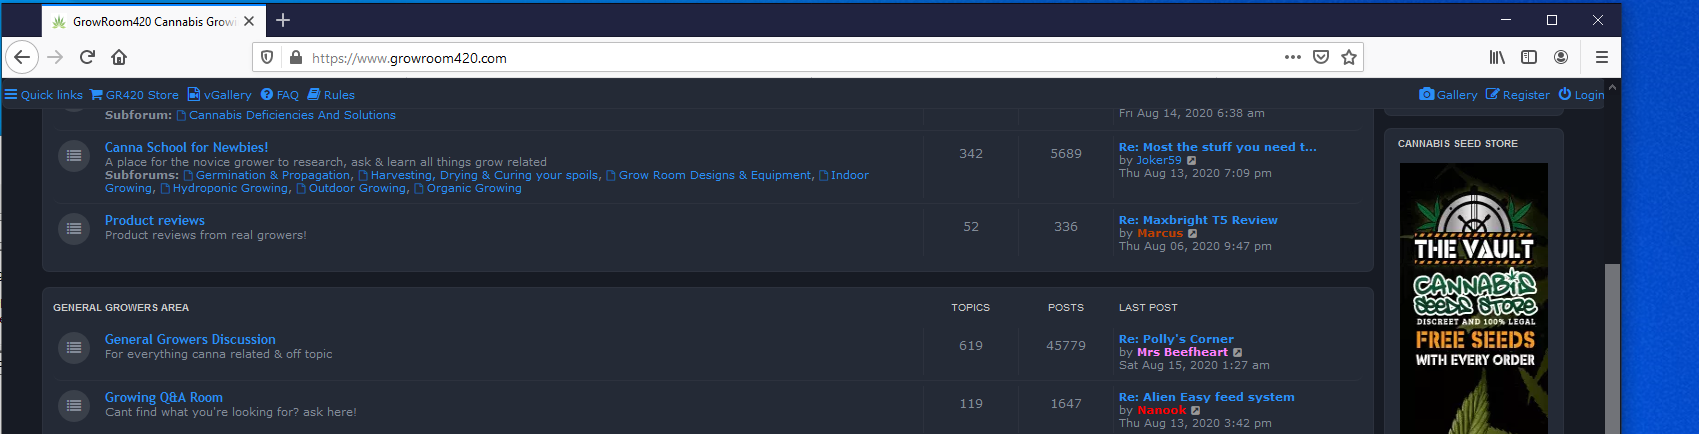The width and height of the screenshot is (1699, 434).
Task: View latest post icon next to Joker59
Action: click(x=1191, y=161)
